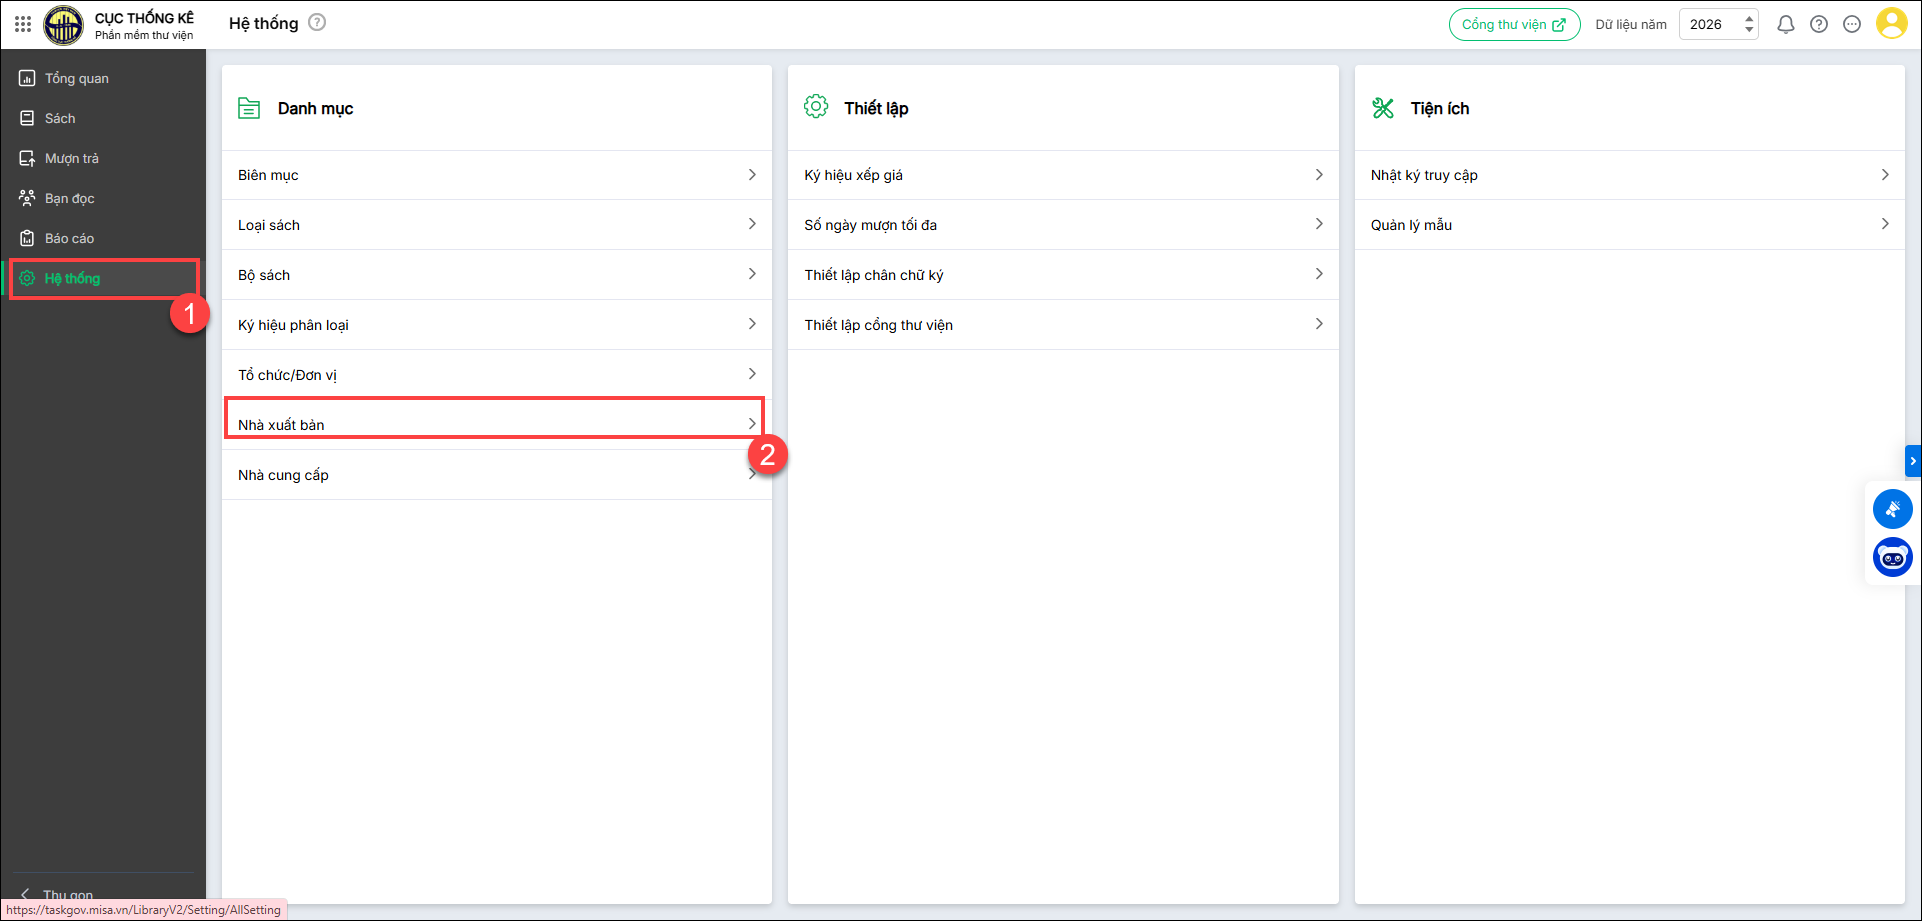Screen dimensions: 1922x921
Task: Open the user avatar profile menu
Action: tap(1891, 24)
